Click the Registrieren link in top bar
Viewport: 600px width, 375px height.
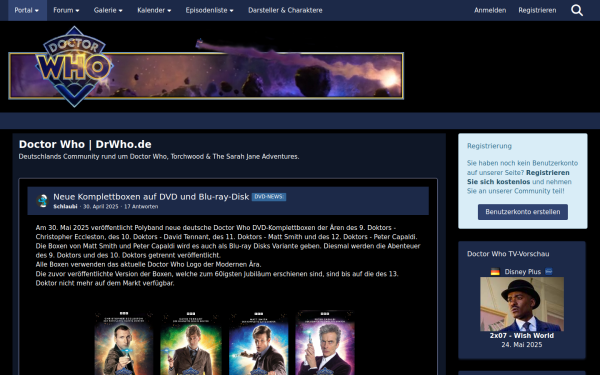point(537,10)
